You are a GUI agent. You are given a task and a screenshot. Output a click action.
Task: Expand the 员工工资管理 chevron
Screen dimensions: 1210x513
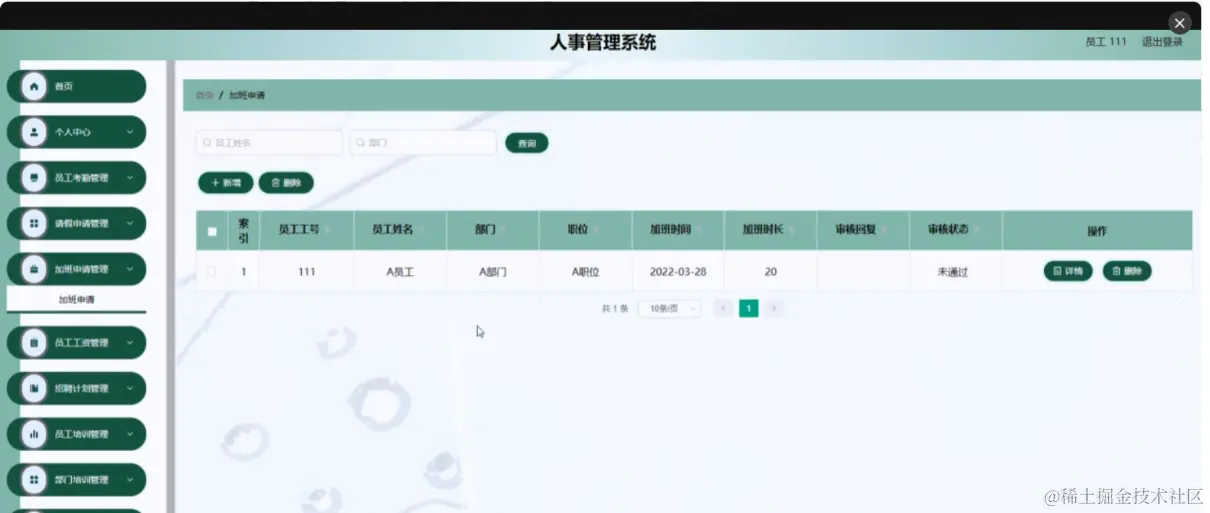click(x=130, y=343)
